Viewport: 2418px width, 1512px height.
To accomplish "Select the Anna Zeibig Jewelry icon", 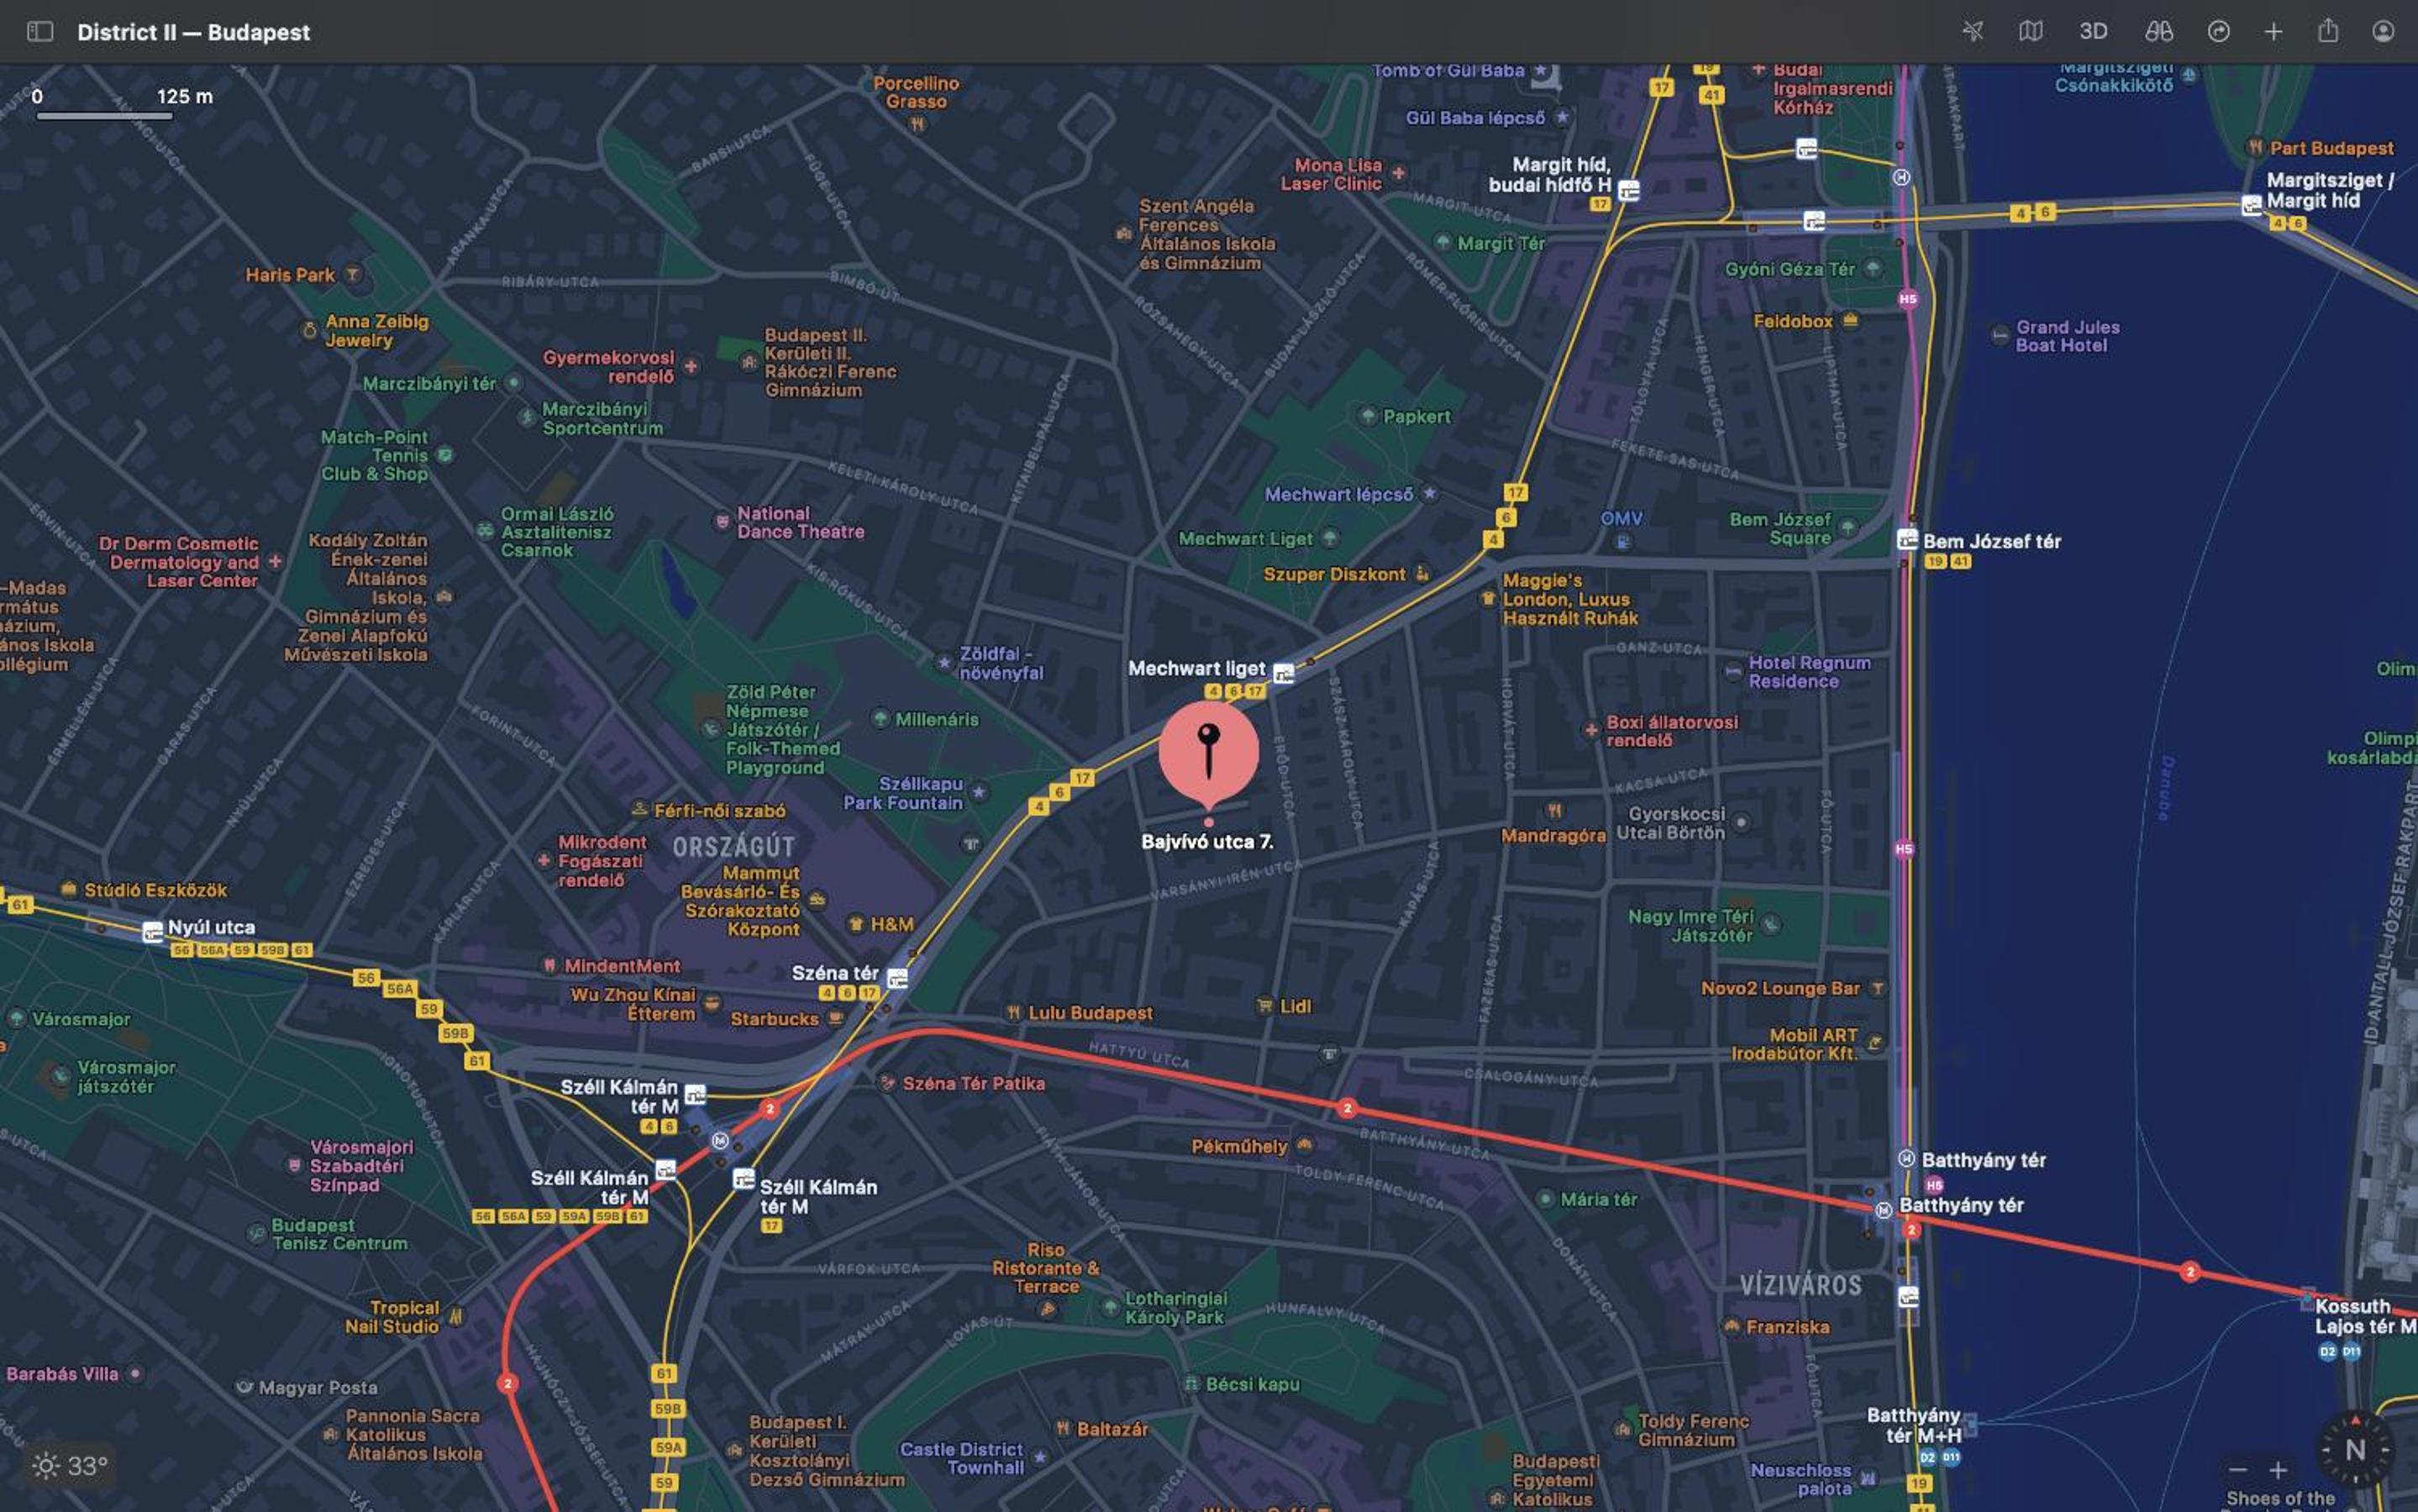I will tap(310, 330).
